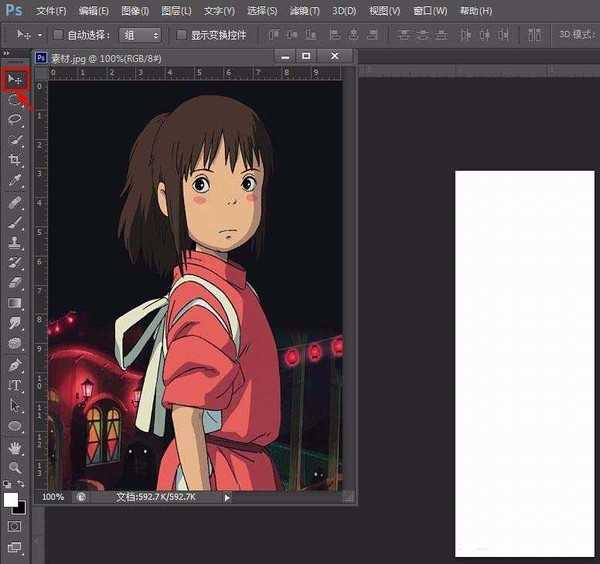Select the Lasso tool
This screenshot has width=600, height=564.
coord(15,120)
